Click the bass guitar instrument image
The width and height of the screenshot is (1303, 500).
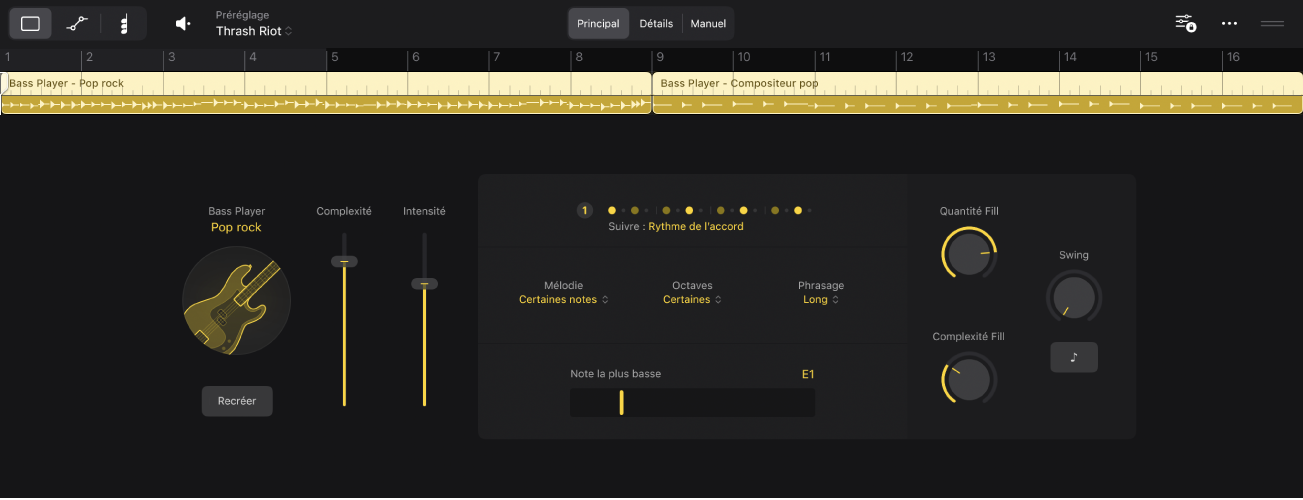tap(236, 300)
